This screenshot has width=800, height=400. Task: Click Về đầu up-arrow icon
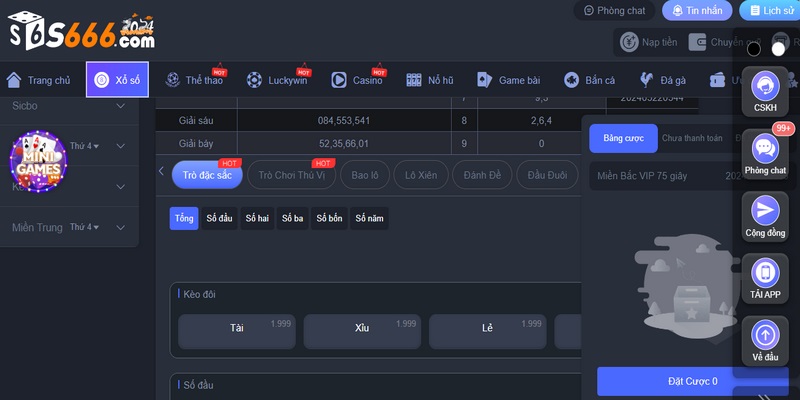tap(766, 335)
